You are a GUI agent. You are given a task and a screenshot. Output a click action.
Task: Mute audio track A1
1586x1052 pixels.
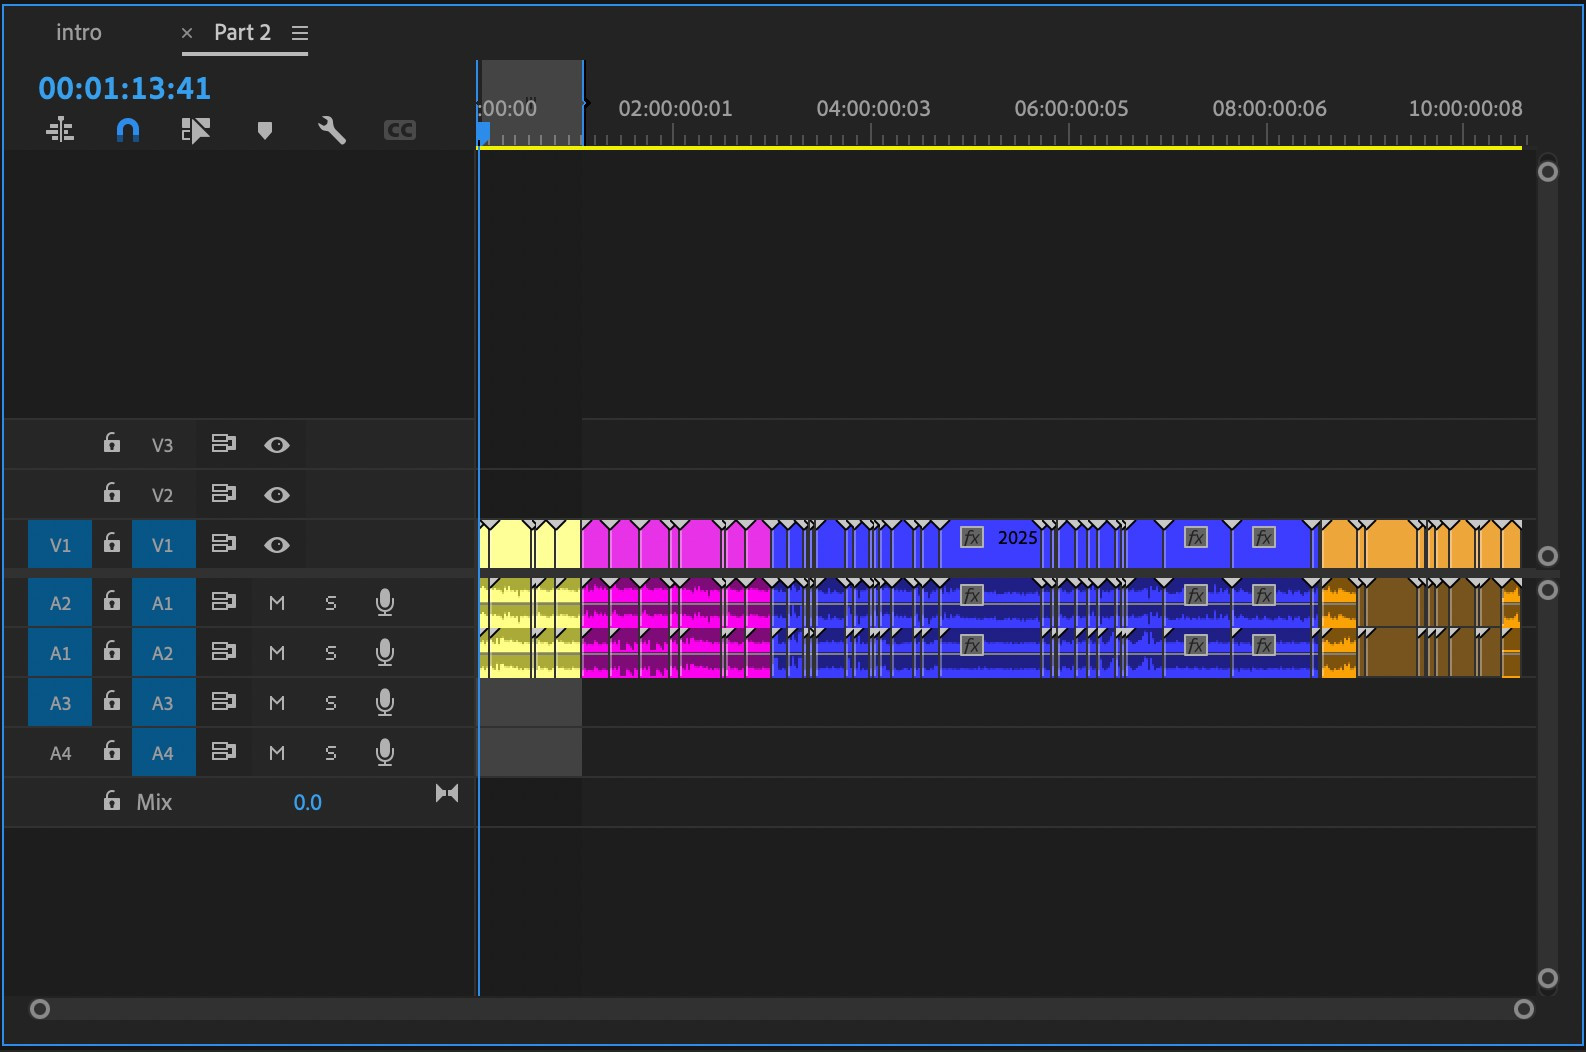(277, 603)
